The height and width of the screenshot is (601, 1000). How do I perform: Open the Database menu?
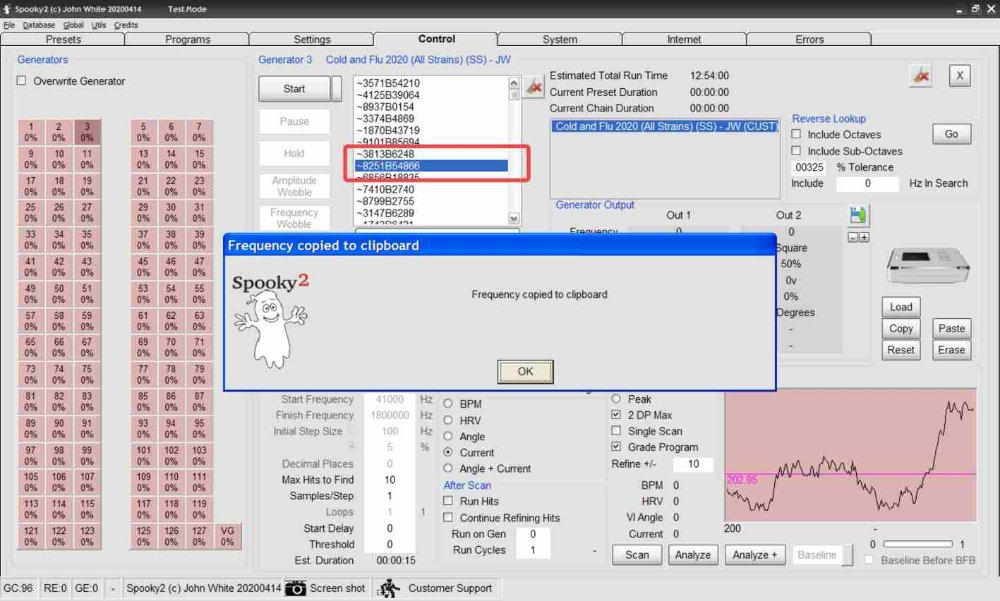pyautogui.click(x=39, y=24)
